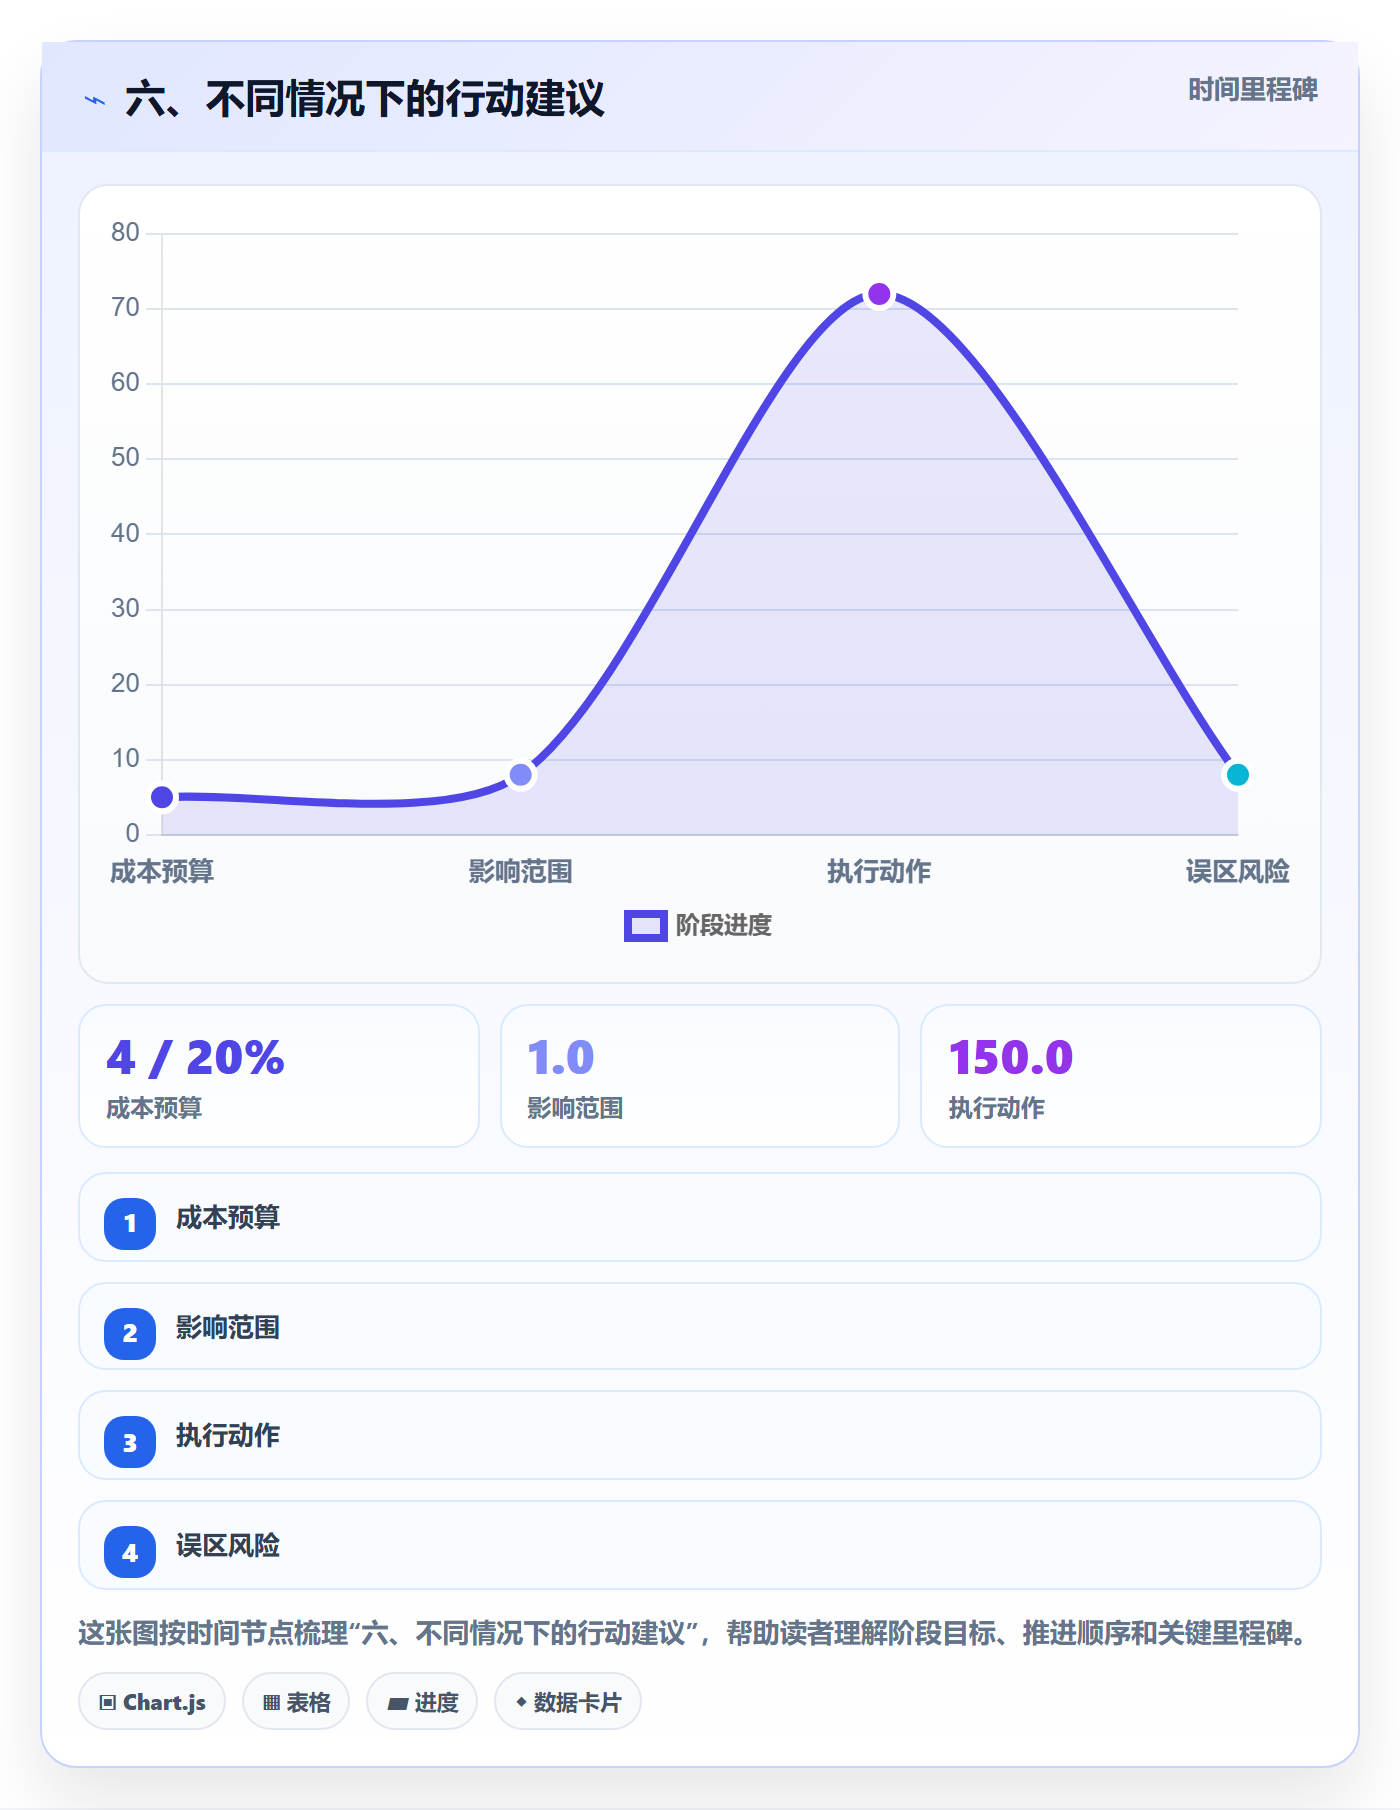
Task: Select the chart data point above 成本预算
Action: (162, 797)
